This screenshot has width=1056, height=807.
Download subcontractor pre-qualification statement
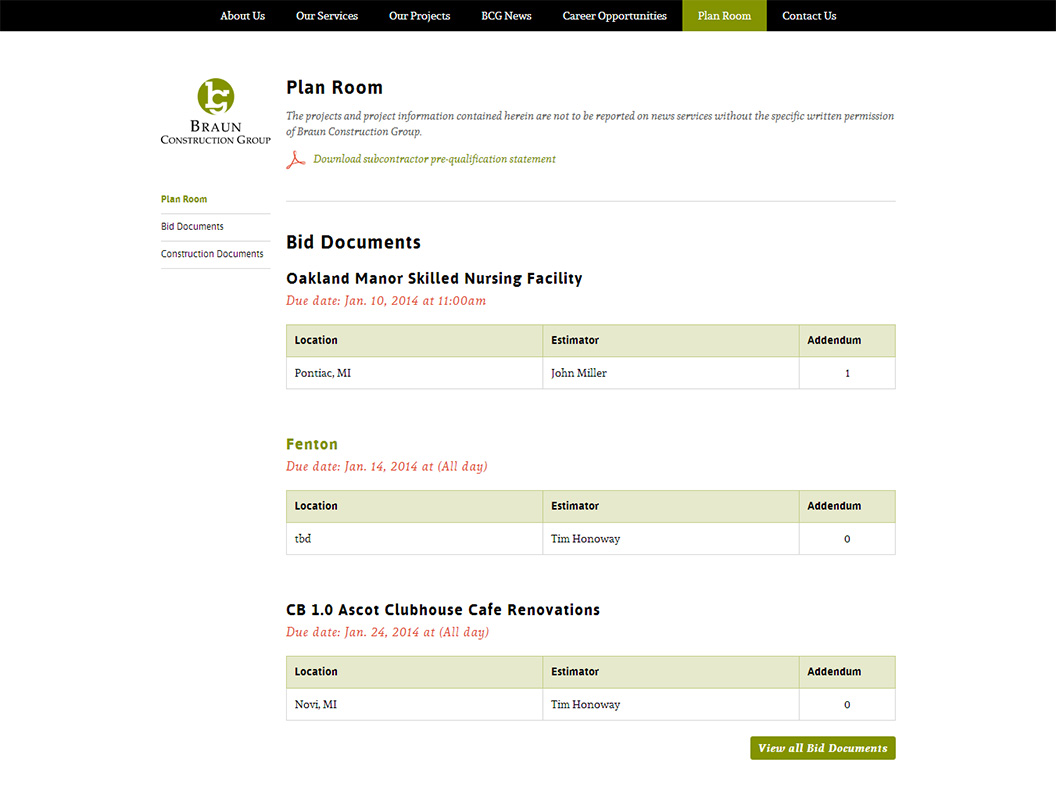coord(434,159)
